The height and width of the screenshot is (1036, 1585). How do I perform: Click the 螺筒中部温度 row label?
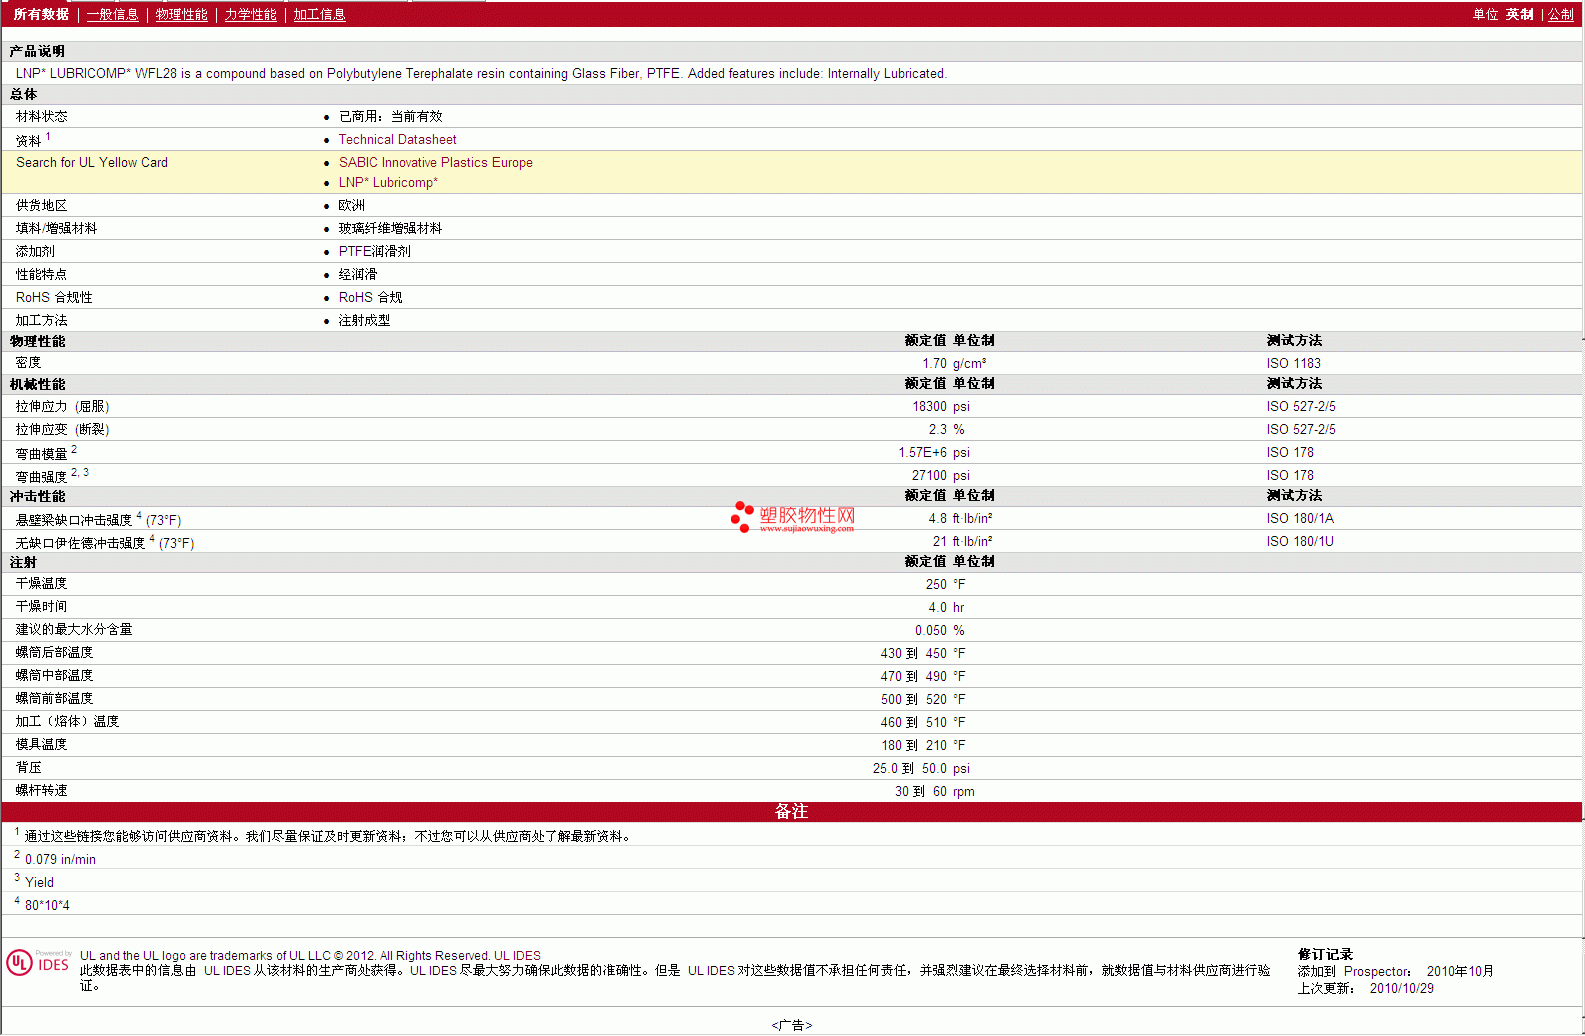coord(54,676)
